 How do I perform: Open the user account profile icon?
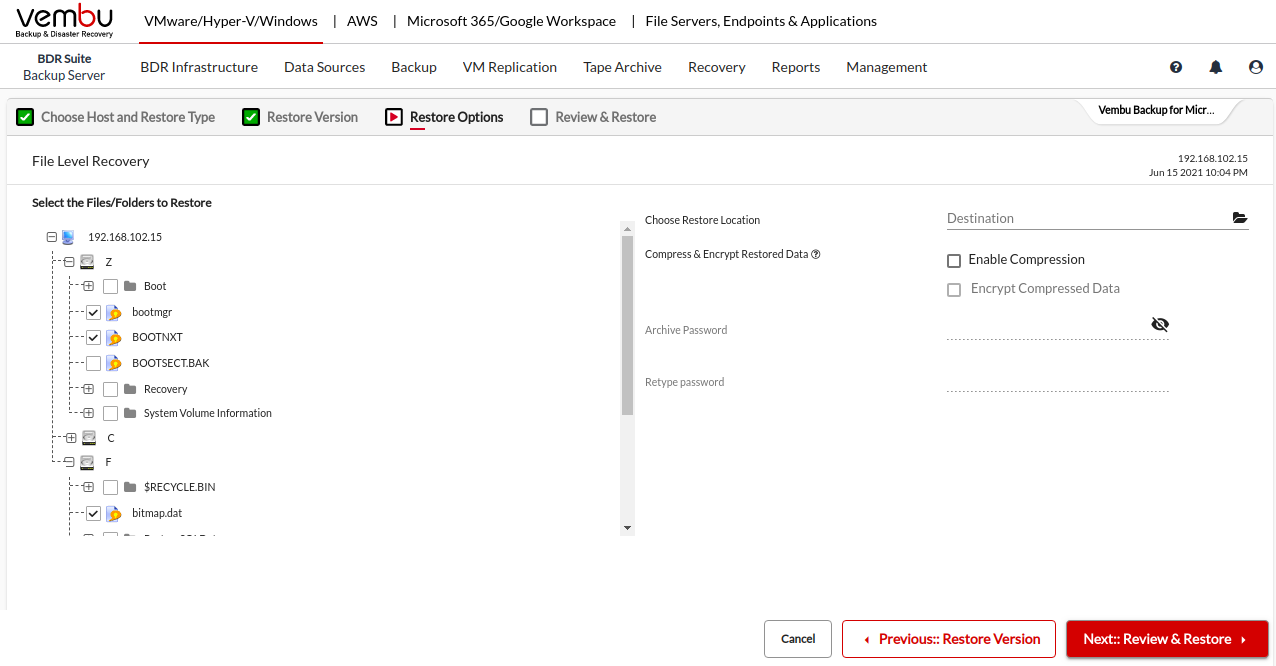pyautogui.click(x=1256, y=67)
